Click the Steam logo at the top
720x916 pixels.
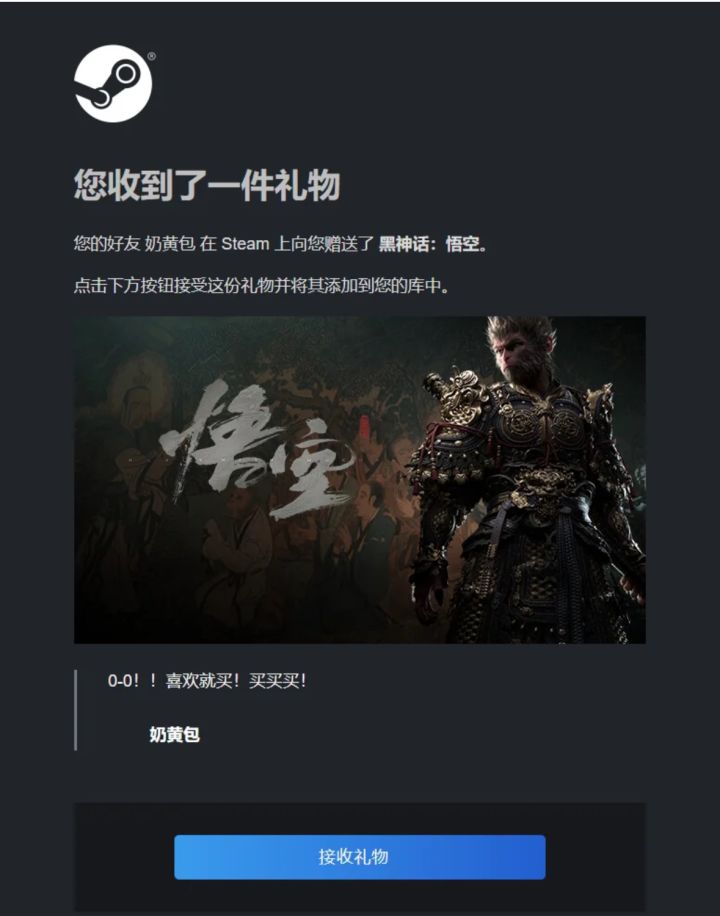coord(113,84)
